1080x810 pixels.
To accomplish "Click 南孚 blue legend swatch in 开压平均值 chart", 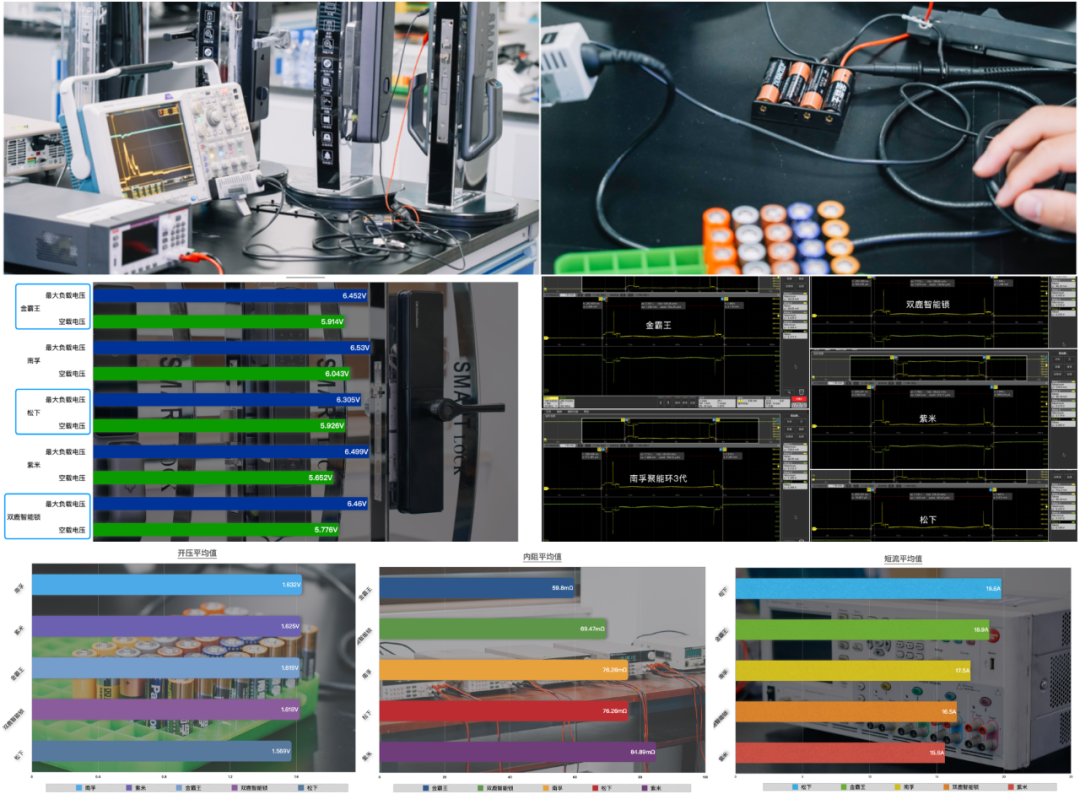I will (79, 788).
